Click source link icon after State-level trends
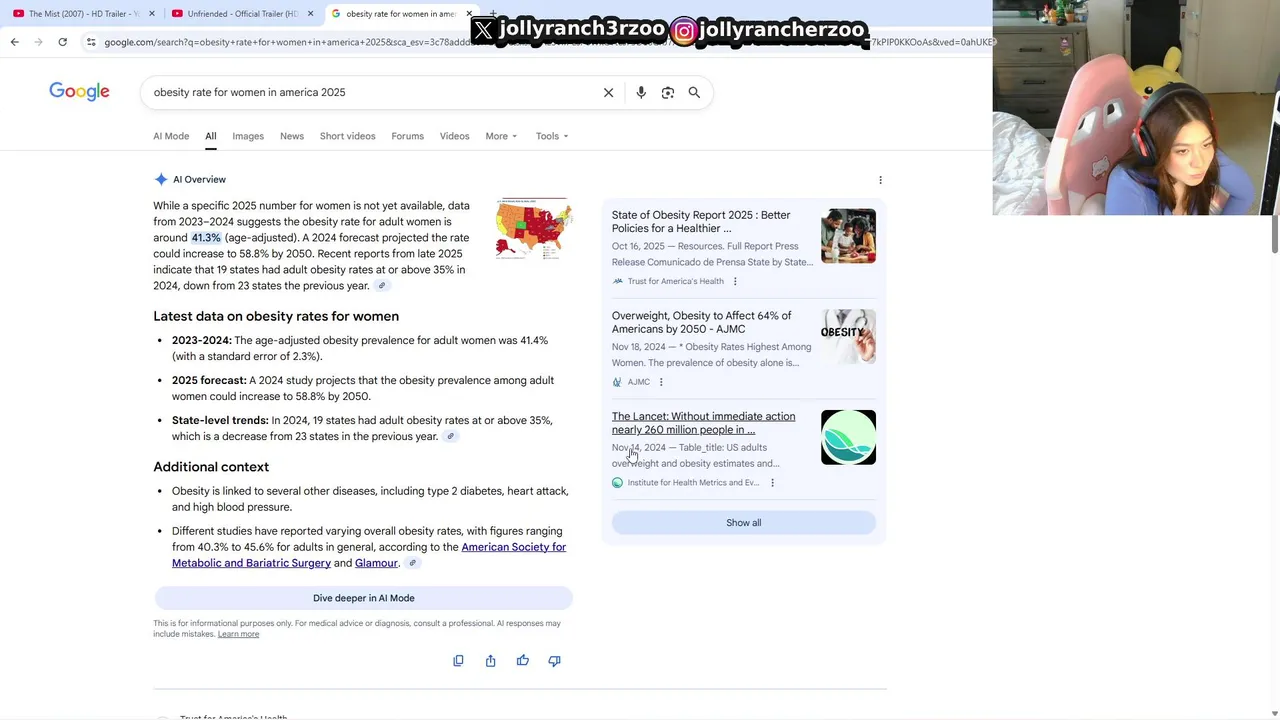This screenshot has width=1280, height=720. [x=450, y=436]
